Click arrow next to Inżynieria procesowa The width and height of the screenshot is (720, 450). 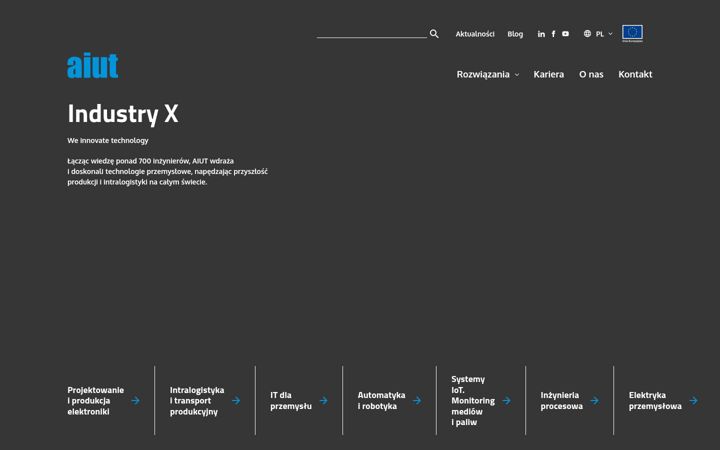595,401
